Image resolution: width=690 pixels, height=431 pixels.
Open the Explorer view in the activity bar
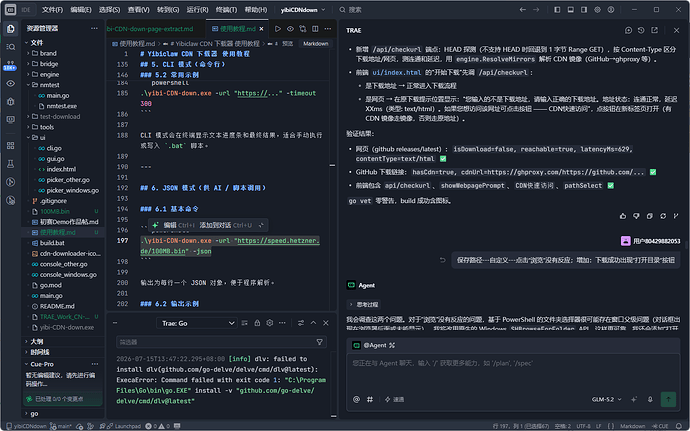11,29
